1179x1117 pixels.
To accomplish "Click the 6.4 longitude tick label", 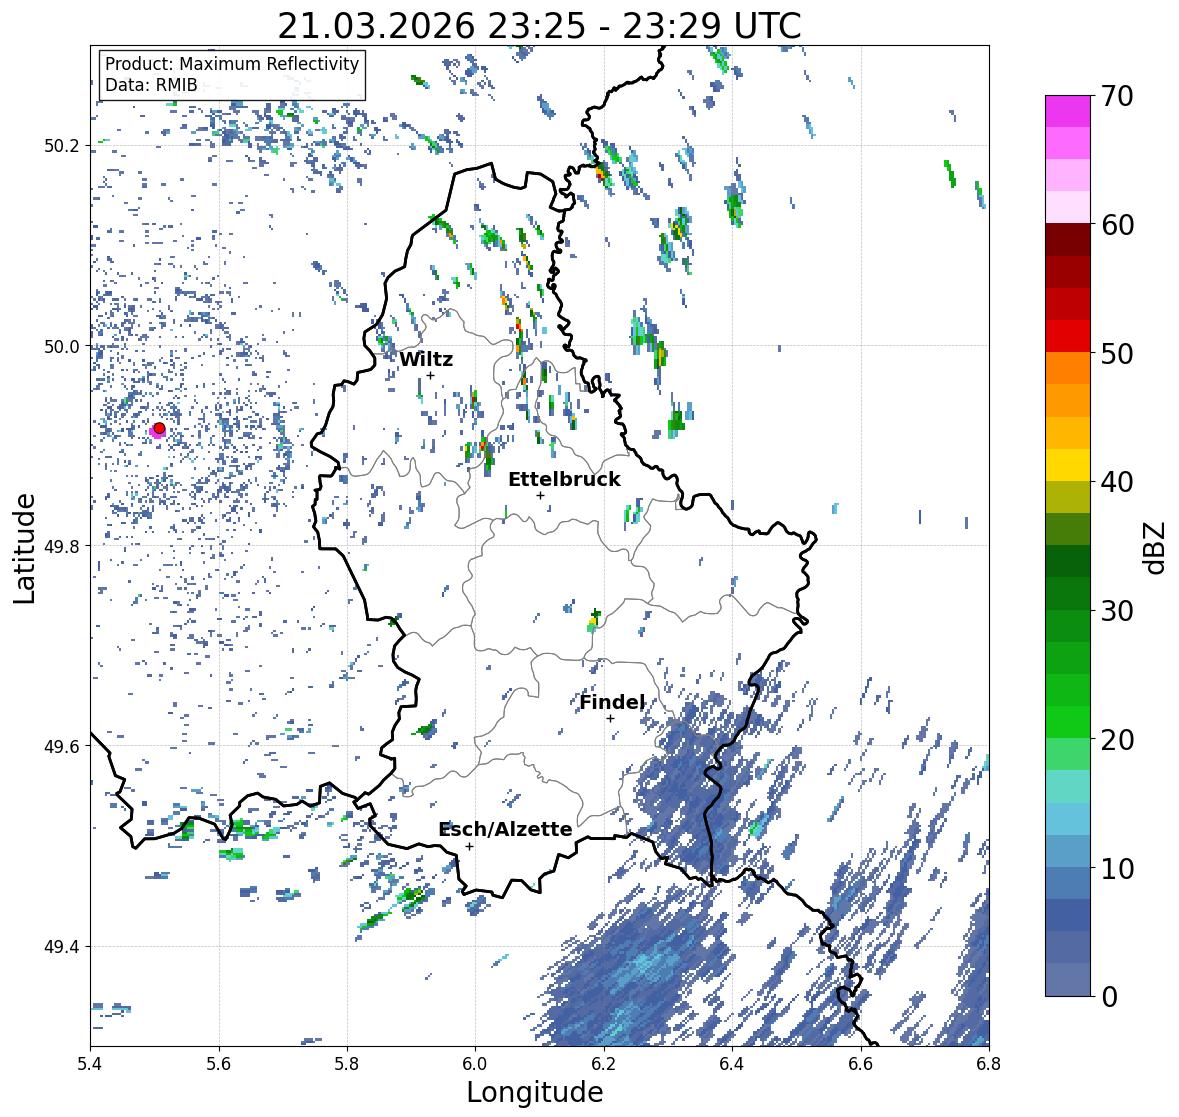I will tap(732, 1063).
